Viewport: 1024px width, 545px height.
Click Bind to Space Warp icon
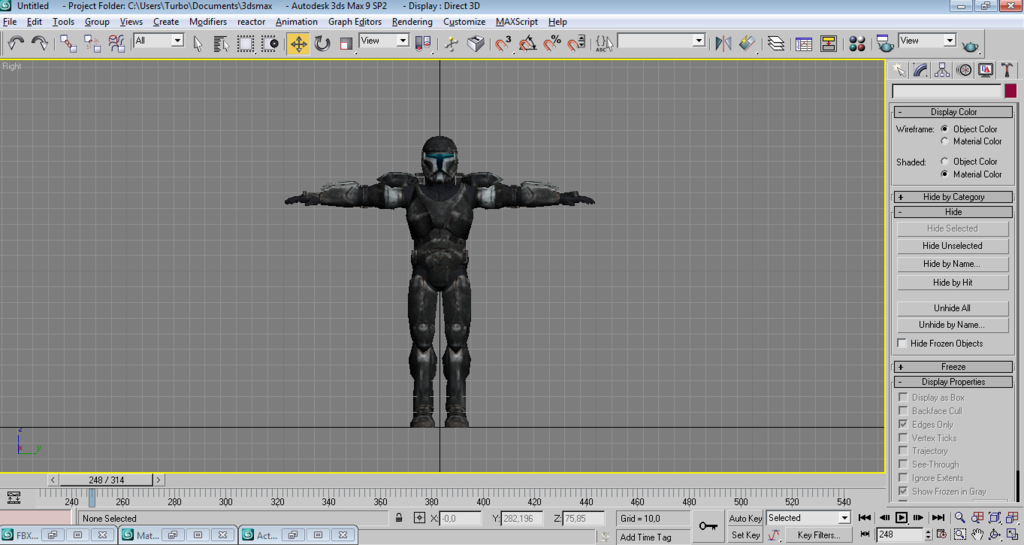tap(116, 43)
